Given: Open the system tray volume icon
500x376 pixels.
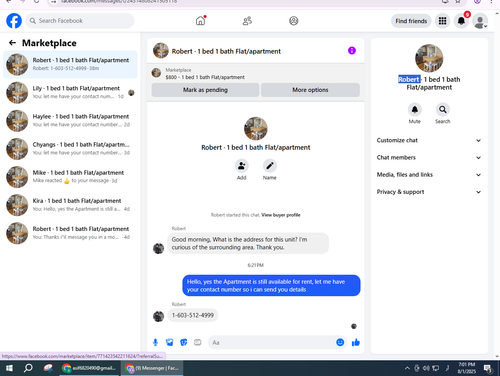Looking at the screenshot, I should point(426,368).
